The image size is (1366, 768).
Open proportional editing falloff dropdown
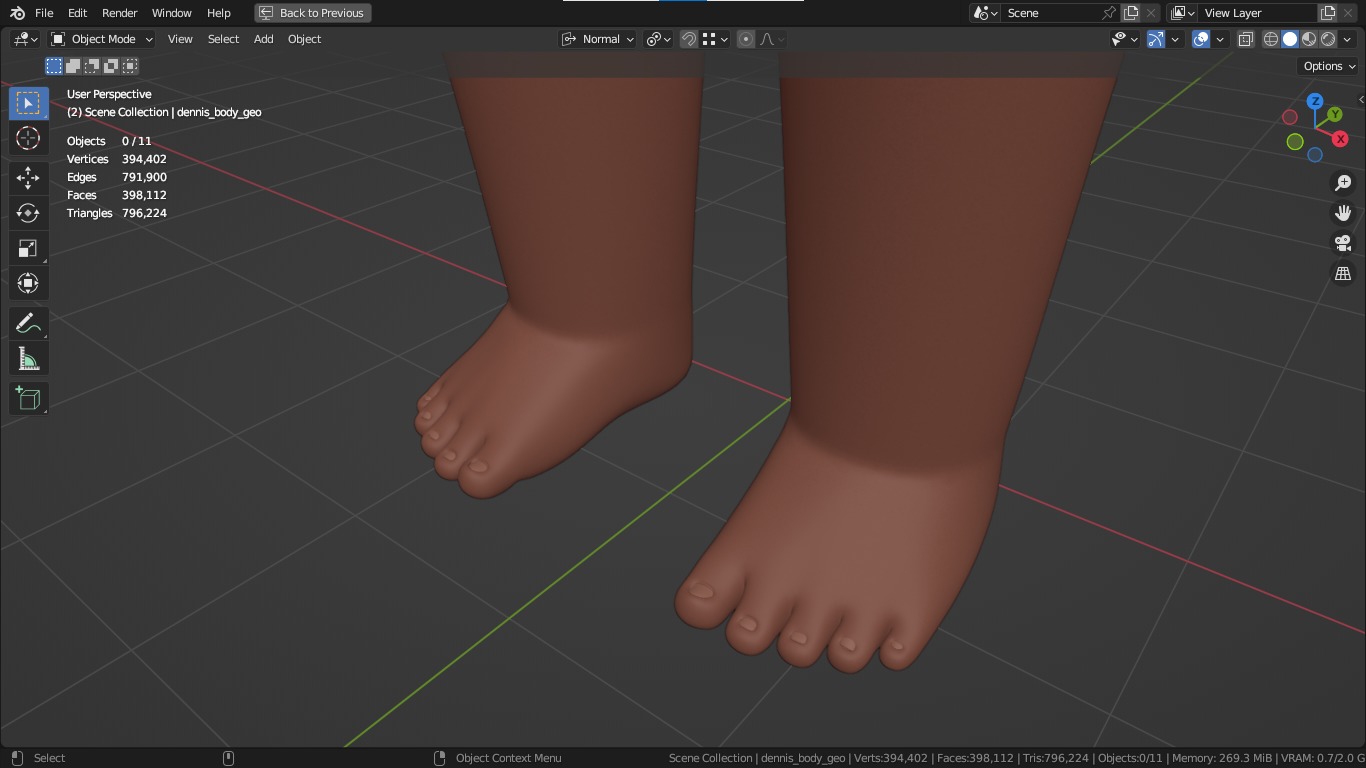click(771, 39)
